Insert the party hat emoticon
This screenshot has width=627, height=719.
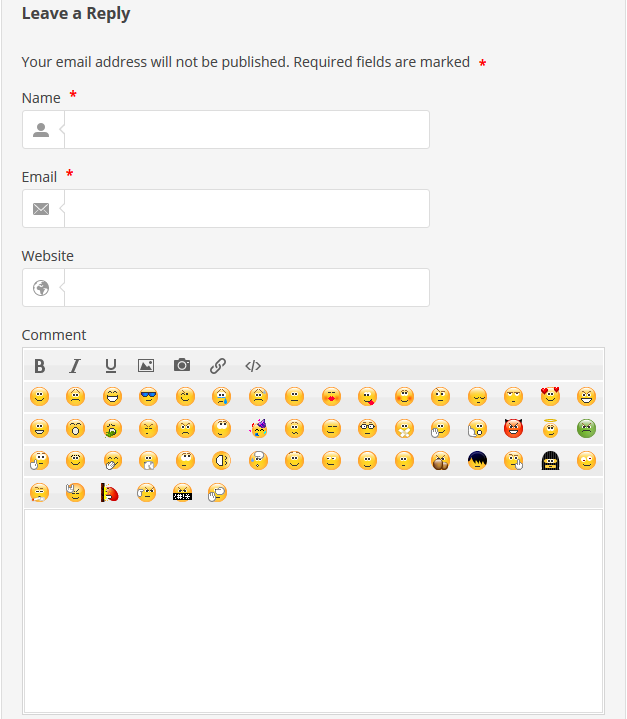(258, 428)
